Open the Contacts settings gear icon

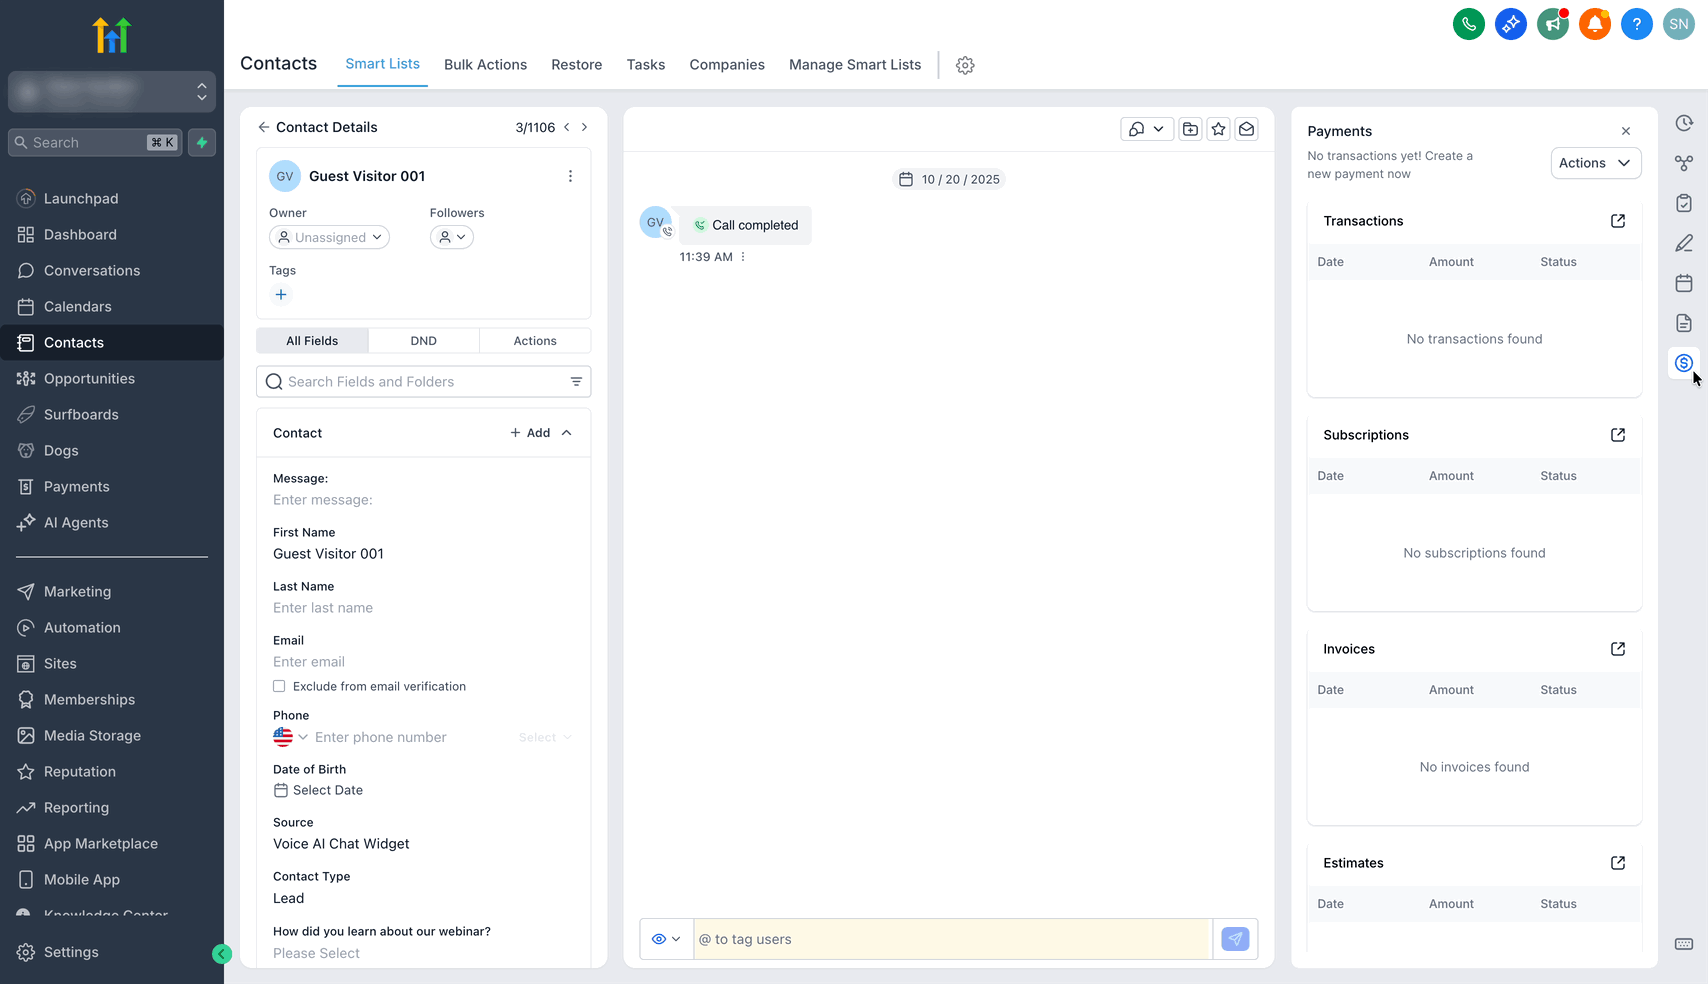[x=965, y=65]
